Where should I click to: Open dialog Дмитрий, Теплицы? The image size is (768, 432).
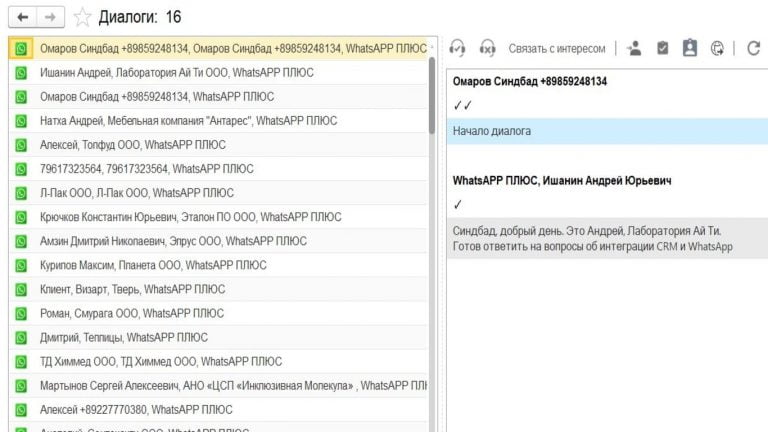(218, 337)
